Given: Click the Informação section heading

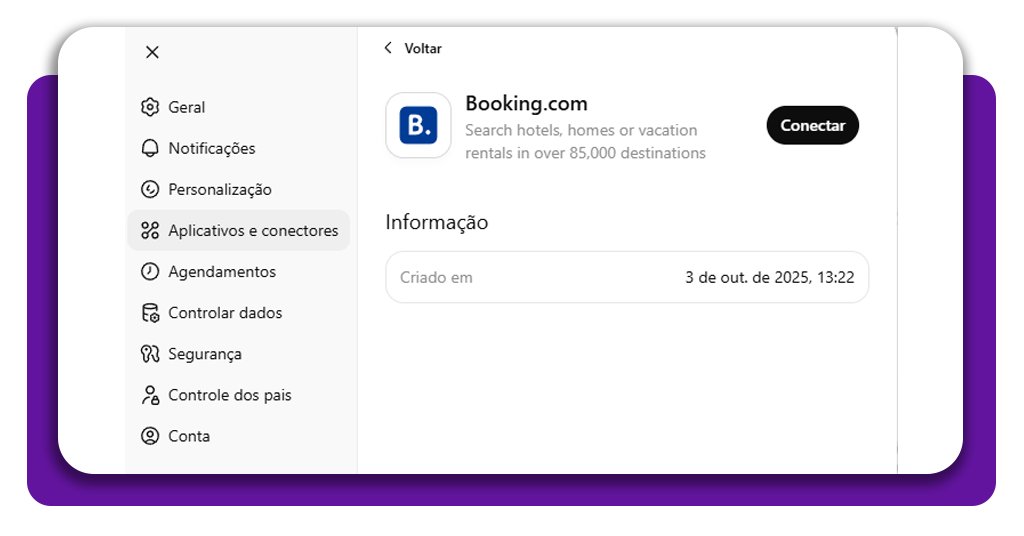Looking at the screenshot, I should coord(436,222).
